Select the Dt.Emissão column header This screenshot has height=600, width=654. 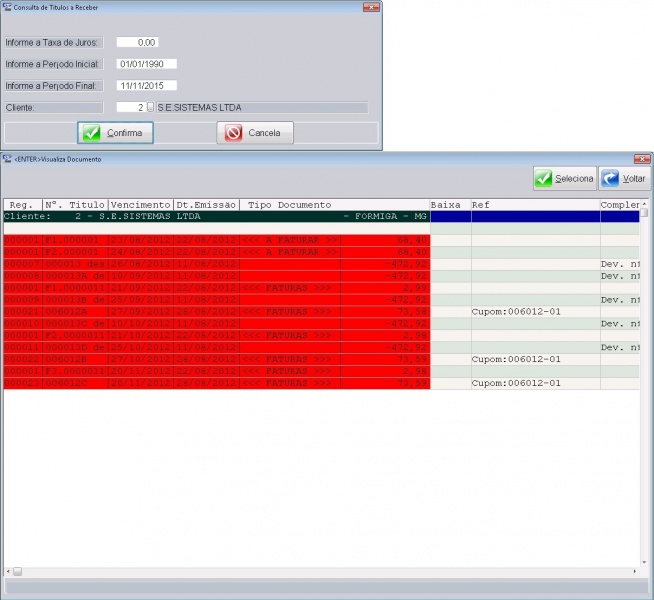pos(206,205)
